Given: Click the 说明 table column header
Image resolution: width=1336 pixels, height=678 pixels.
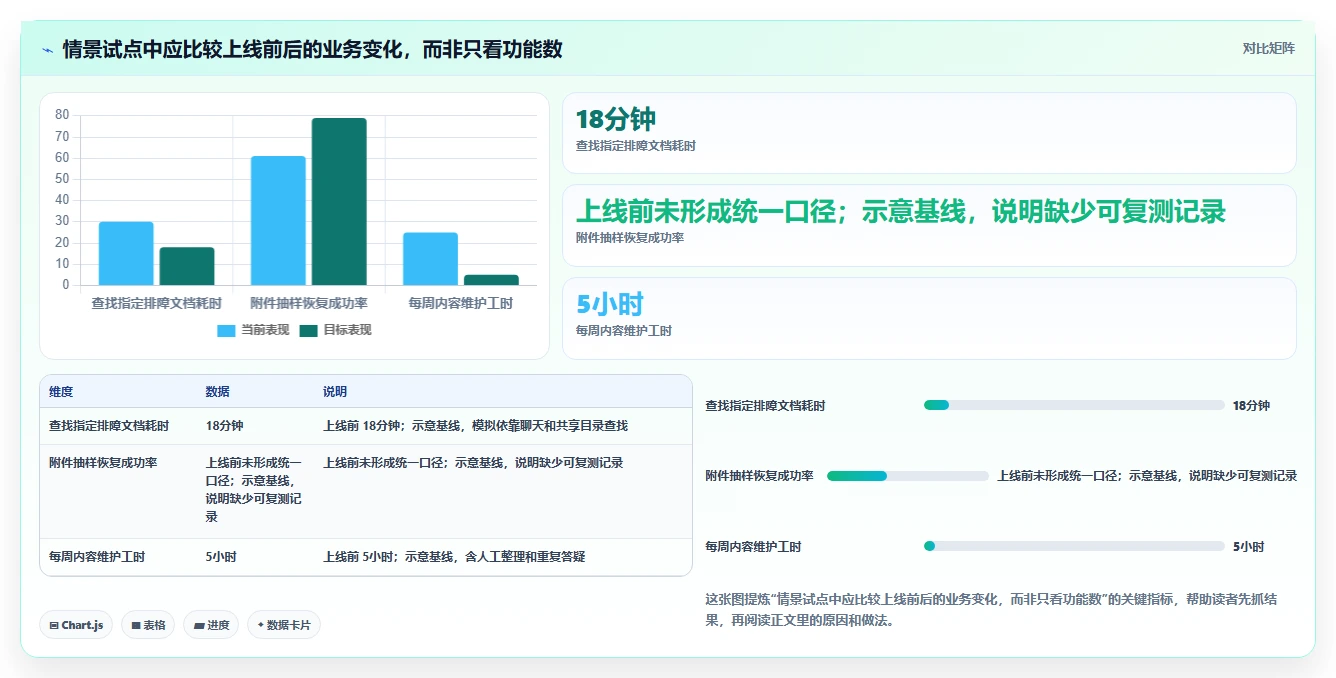Looking at the screenshot, I should pyautogui.click(x=335, y=392).
